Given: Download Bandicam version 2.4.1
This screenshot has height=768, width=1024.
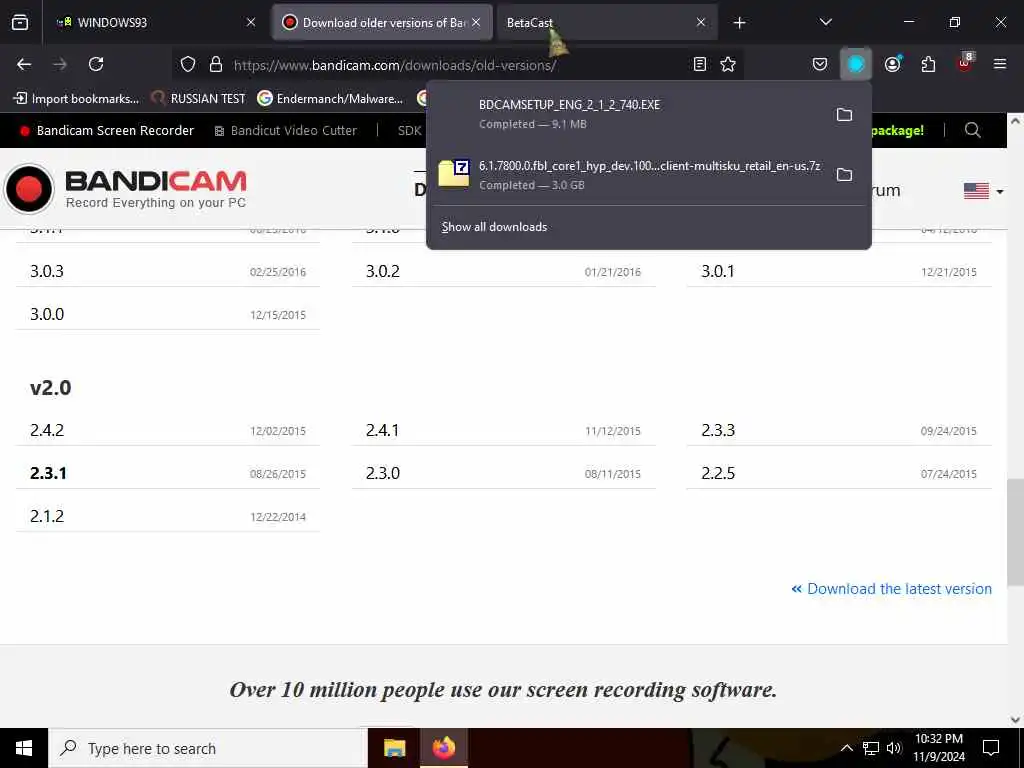Looking at the screenshot, I should point(382,430).
